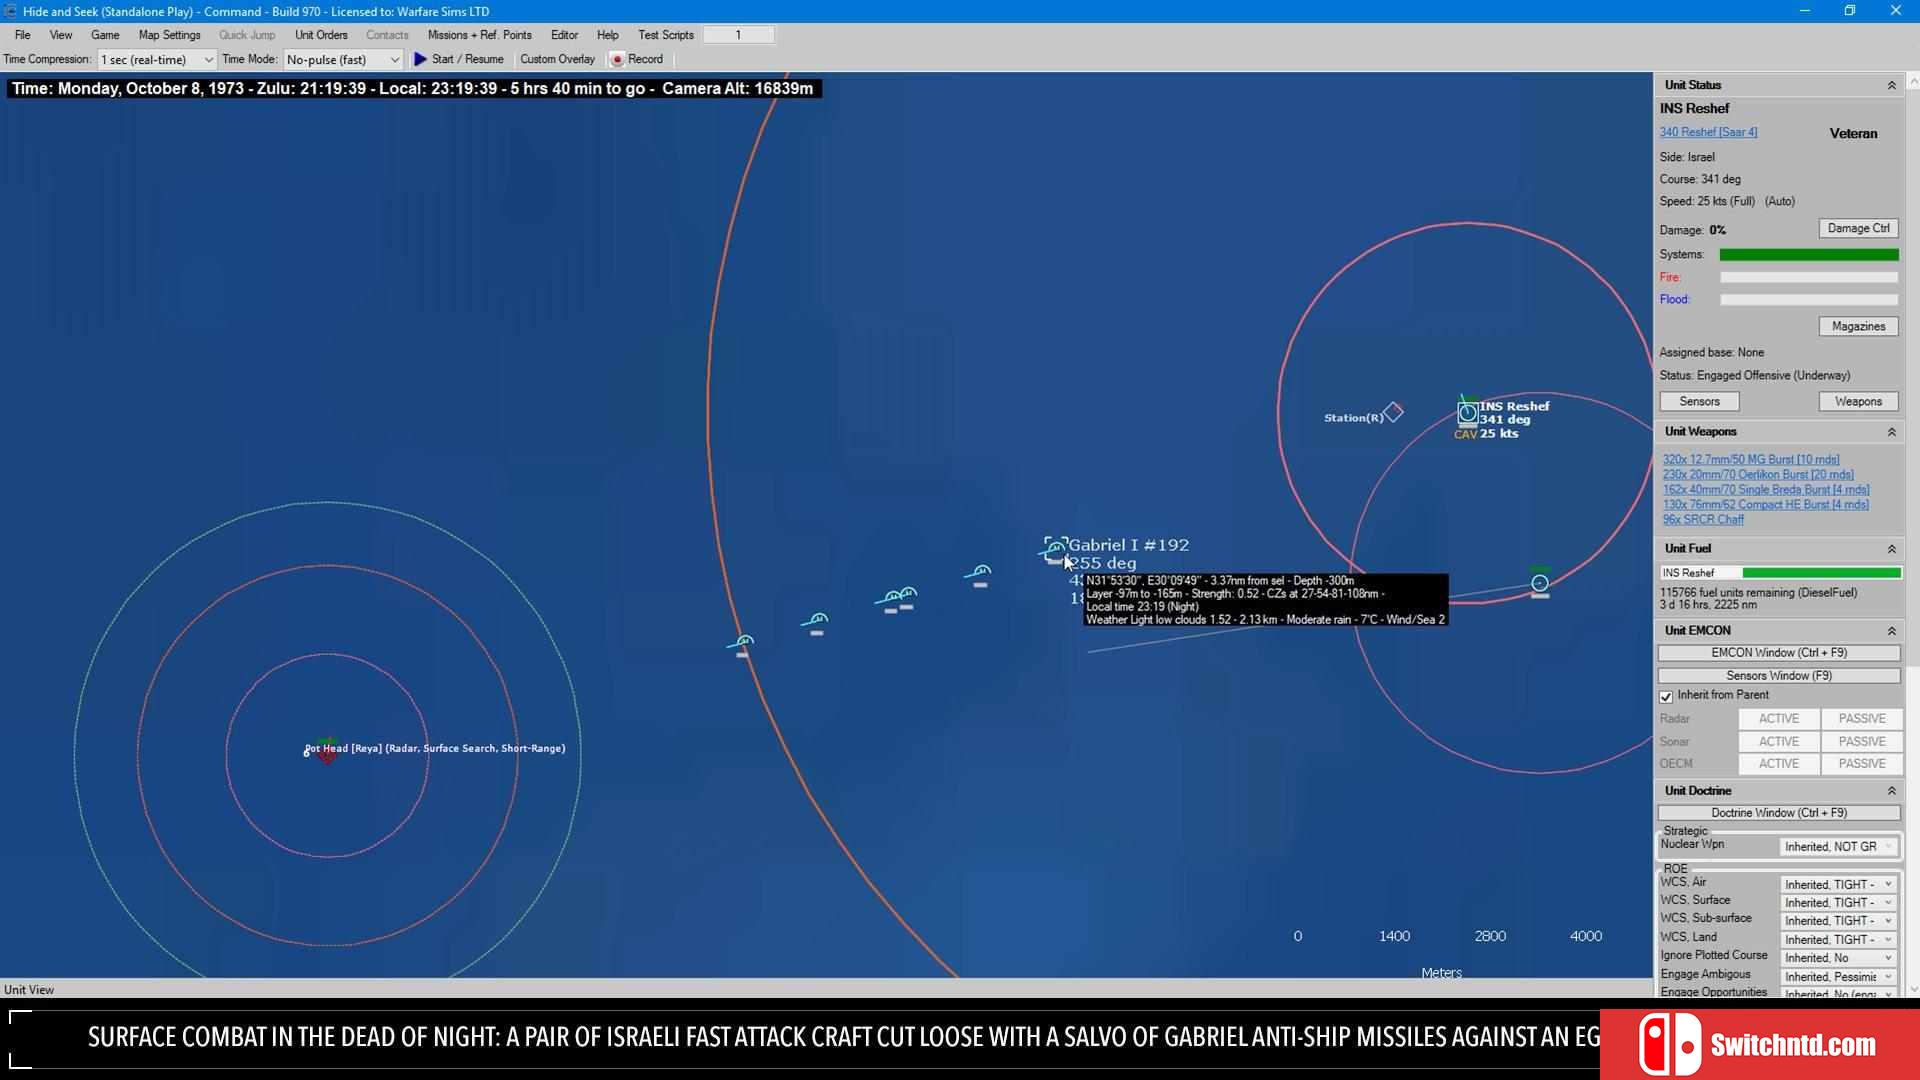This screenshot has height=1080, width=1920.
Task: Open the WCS, Sub-surface dropdown
Action: pos(1839,921)
